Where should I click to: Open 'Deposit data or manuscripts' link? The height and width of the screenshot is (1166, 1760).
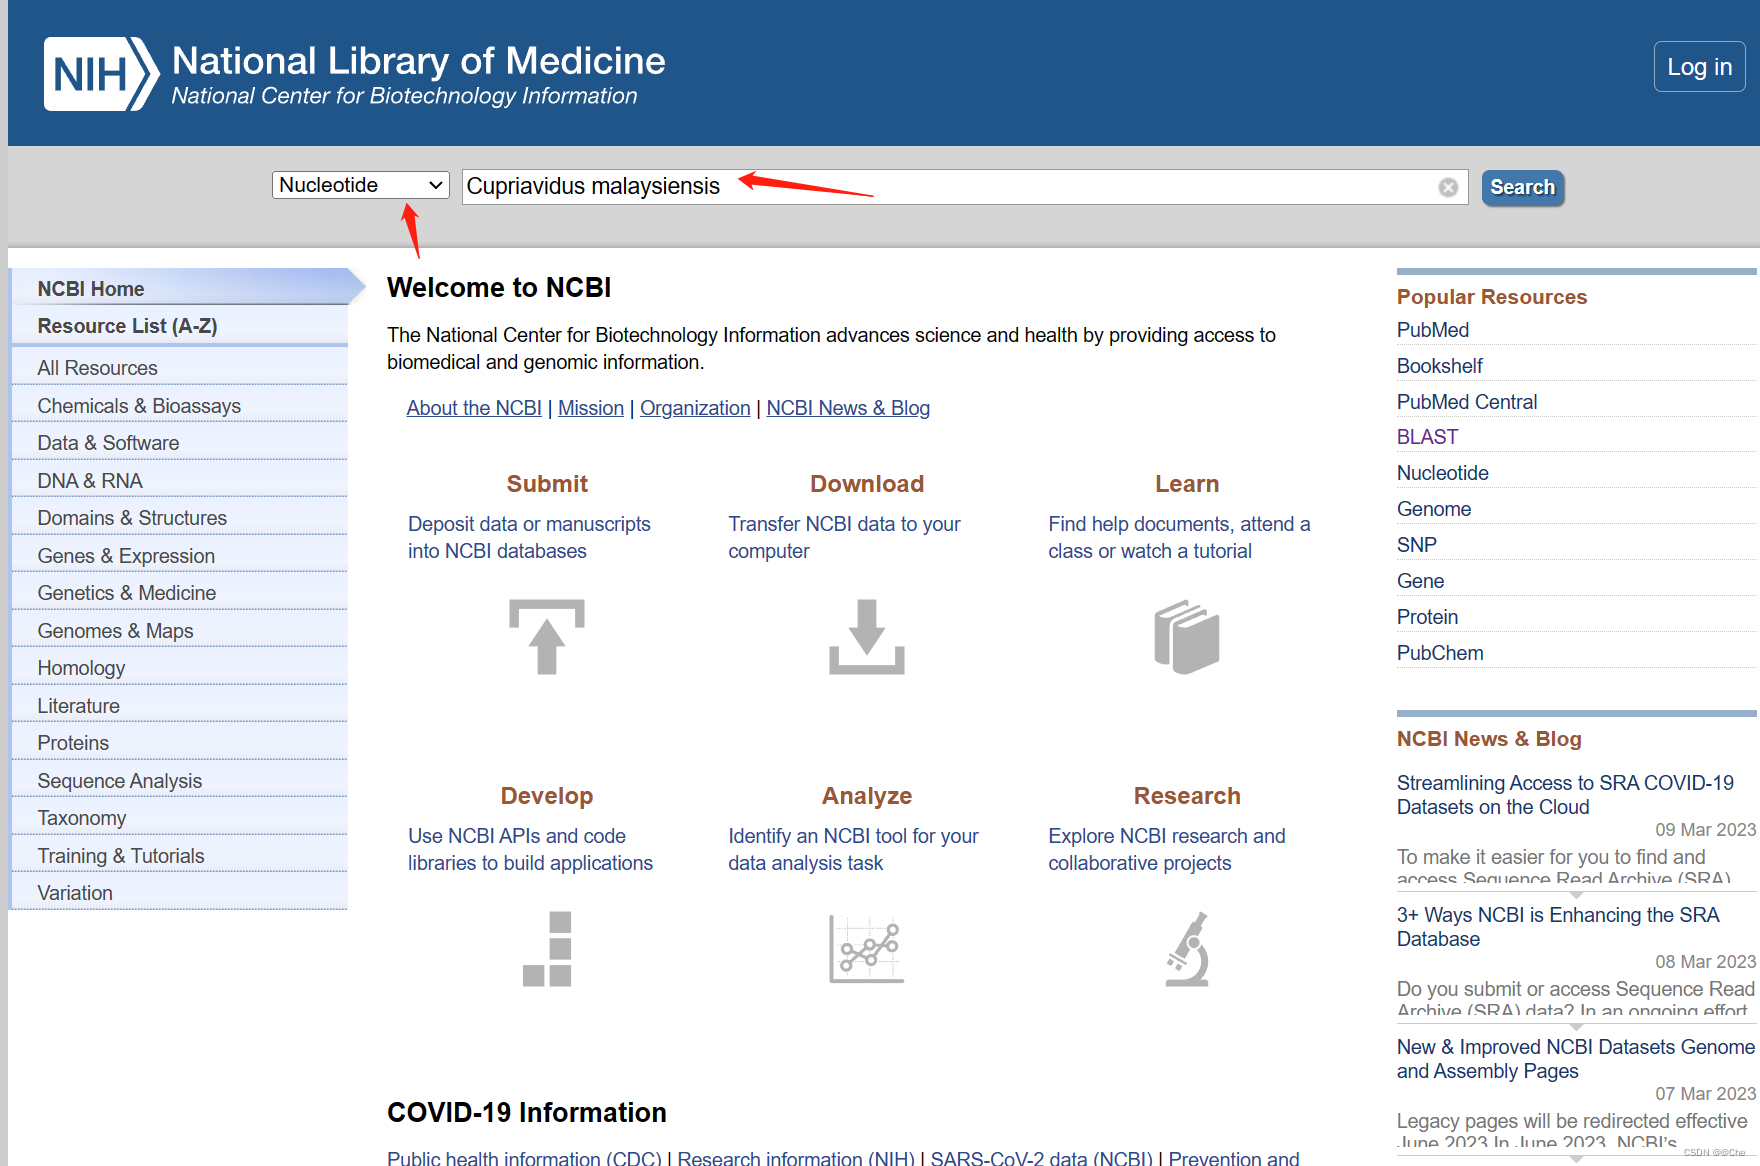click(x=529, y=538)
